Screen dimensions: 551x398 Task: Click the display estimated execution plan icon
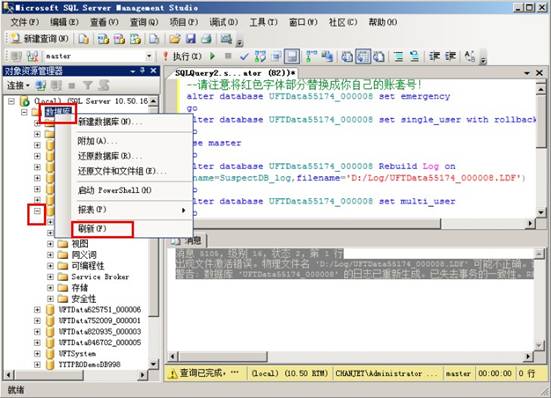click(x=260, y=56)
